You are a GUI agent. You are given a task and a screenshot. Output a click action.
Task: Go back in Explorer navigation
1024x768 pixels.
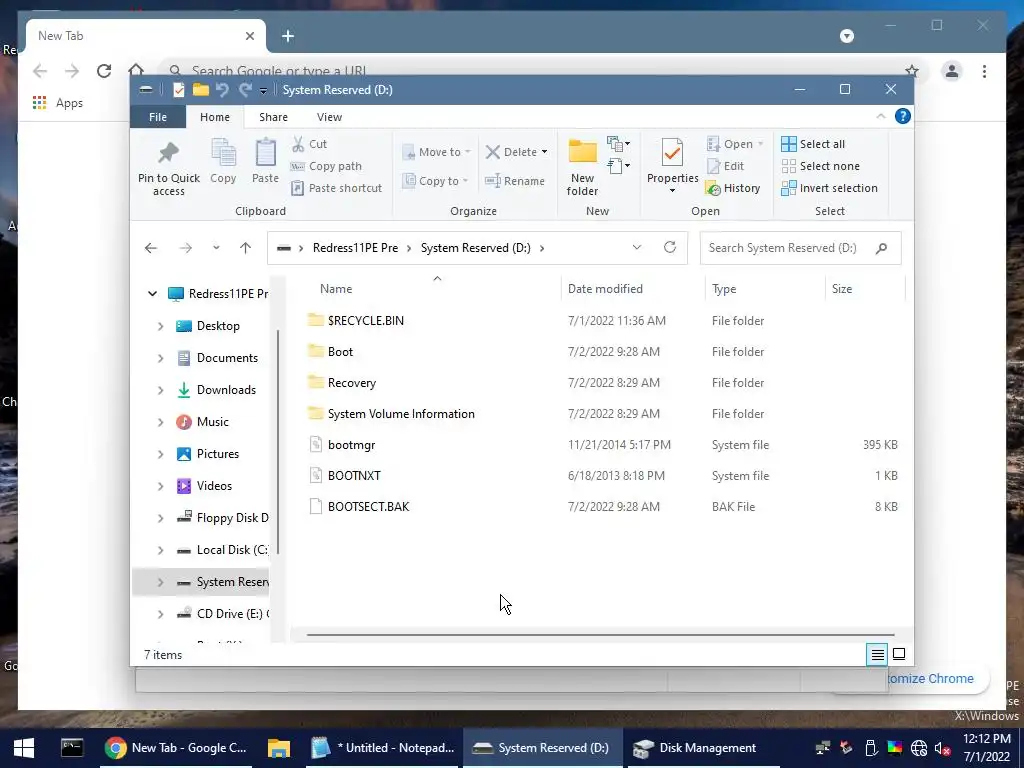pyautogui.click(x=151, y=248)
